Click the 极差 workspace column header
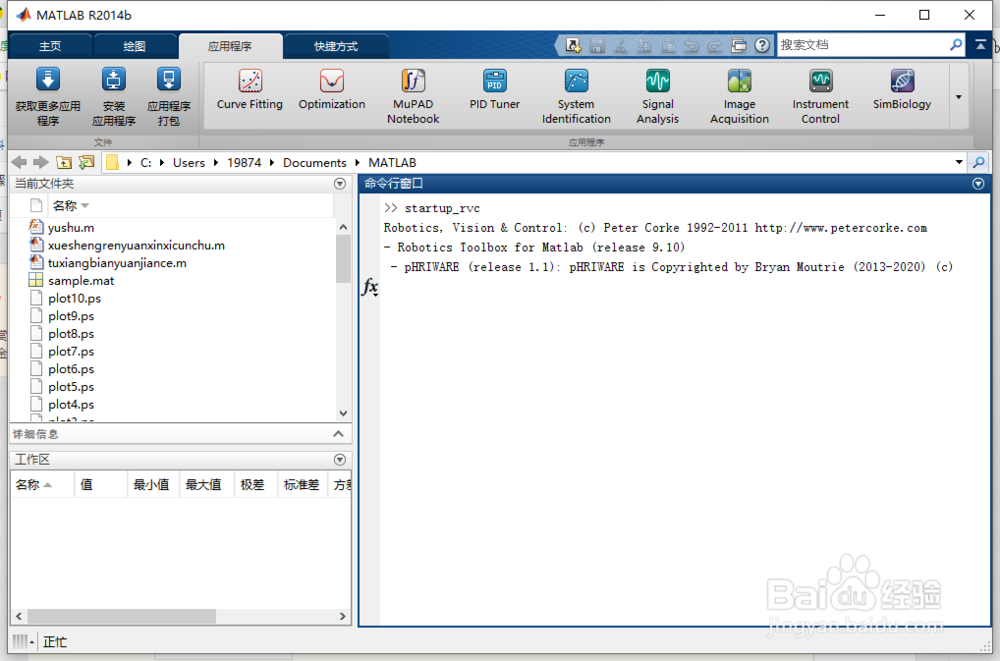 (x=253, y=485)
